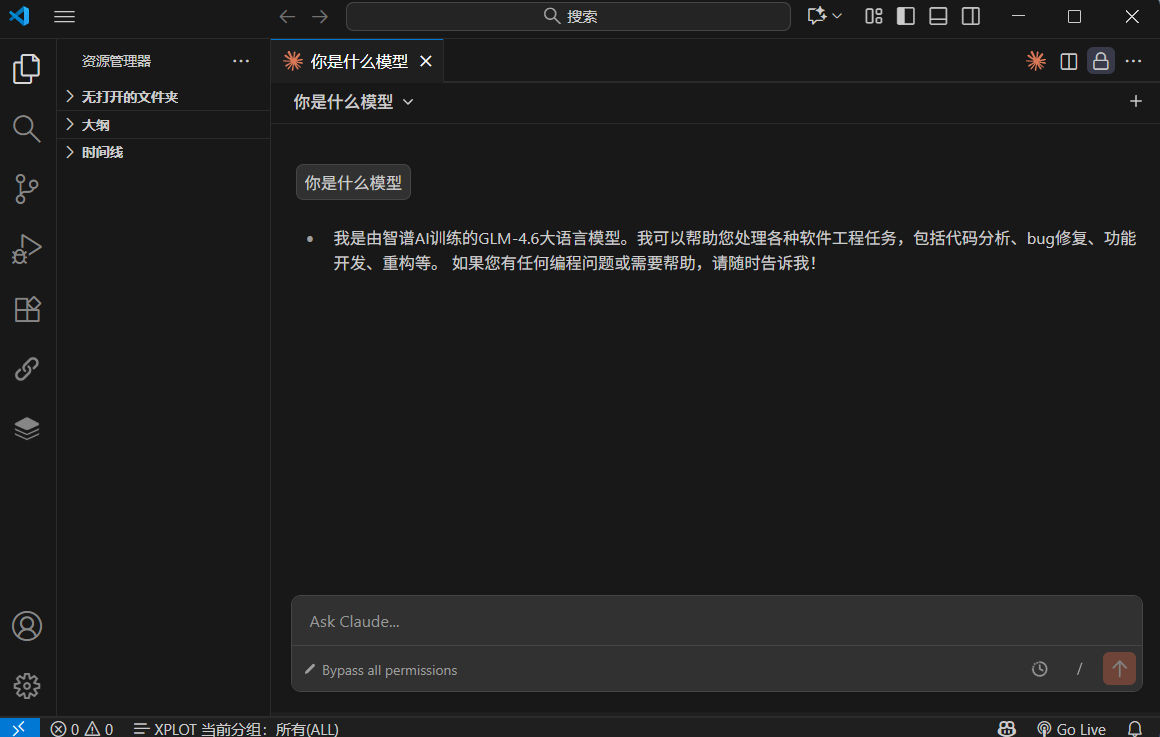1160x737 pixels.
Task: Toggle the primary side bar visibility
Action: (x=906, y=16)
